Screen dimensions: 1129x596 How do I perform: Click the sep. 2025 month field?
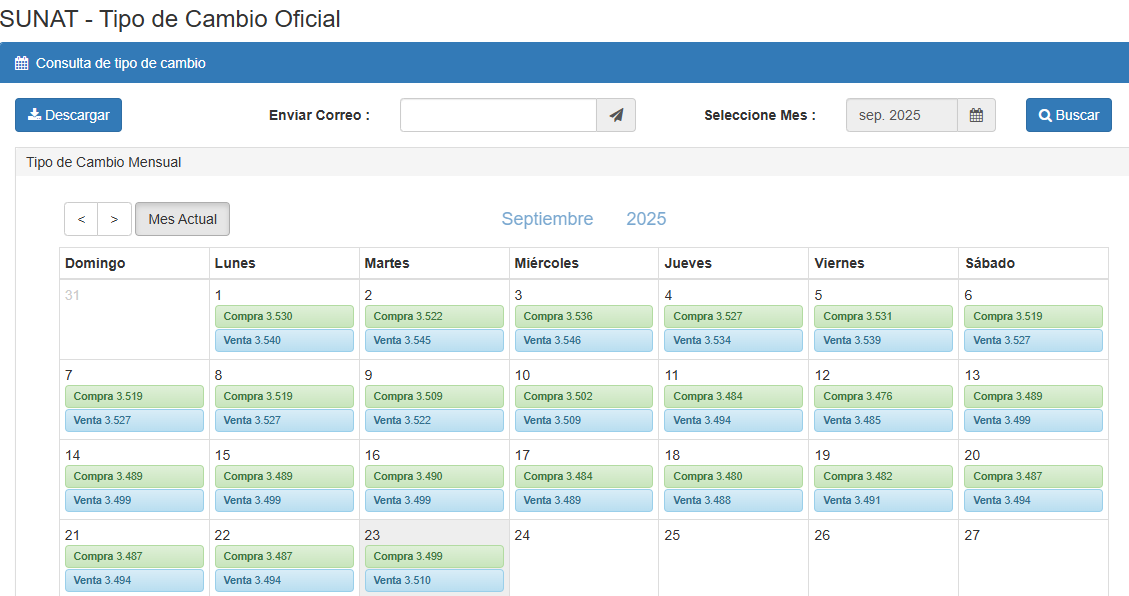coord(901,115)
